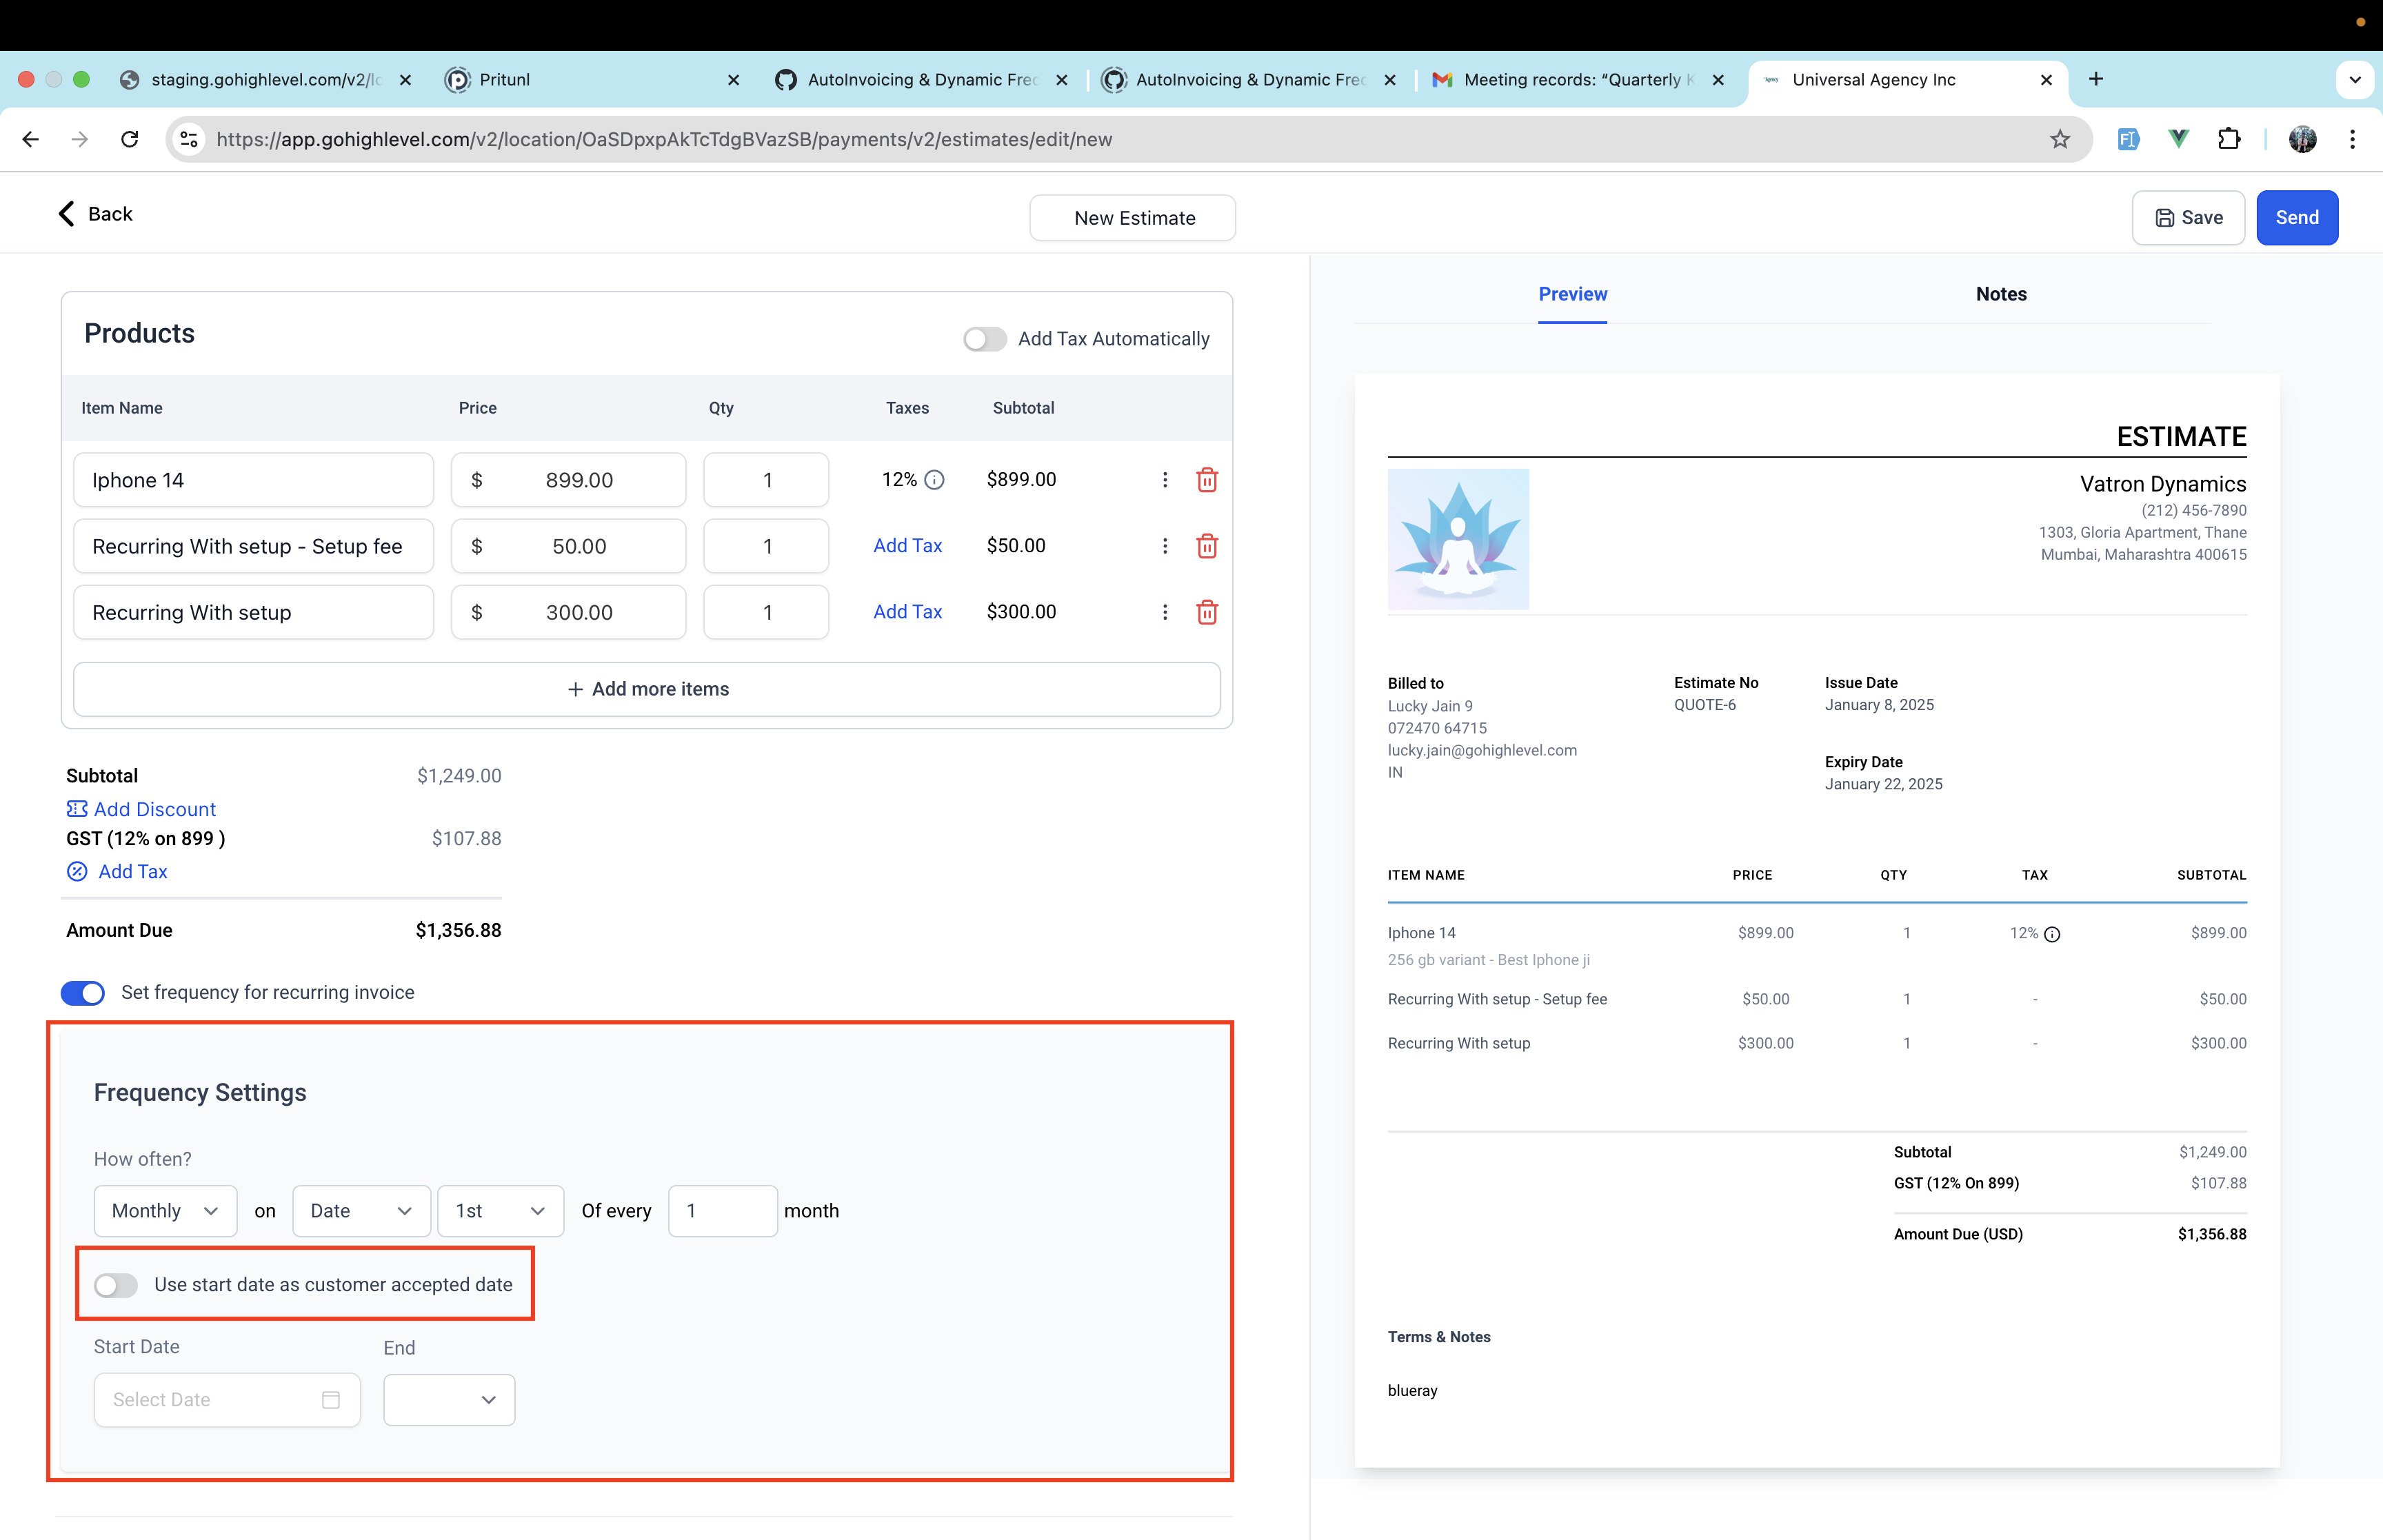
Task: Delete the Iphone 14 line item
Action: (x=1207, y=480)
